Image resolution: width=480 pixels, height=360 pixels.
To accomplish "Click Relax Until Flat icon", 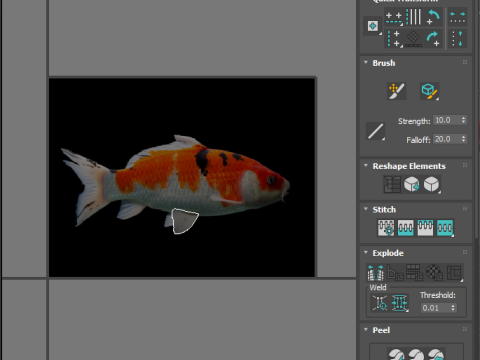I will point(412,184).
